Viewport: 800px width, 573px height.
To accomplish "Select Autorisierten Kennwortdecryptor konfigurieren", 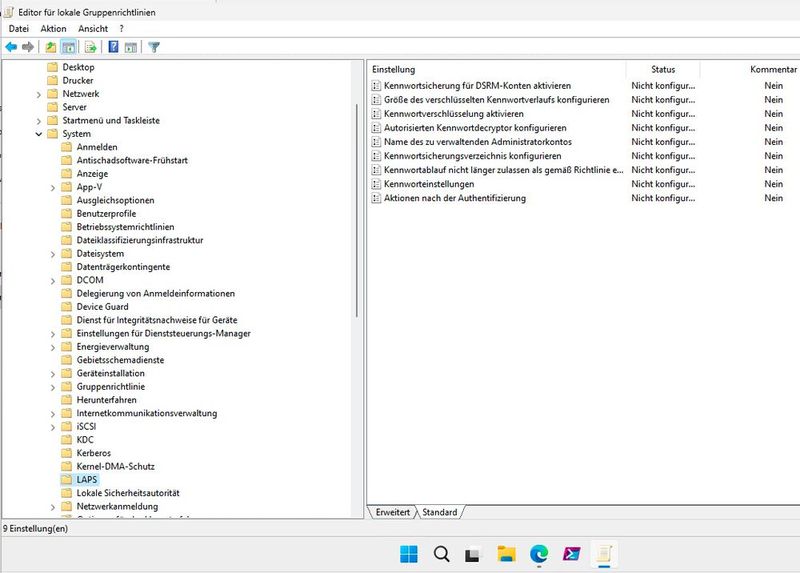I will 475,128.
